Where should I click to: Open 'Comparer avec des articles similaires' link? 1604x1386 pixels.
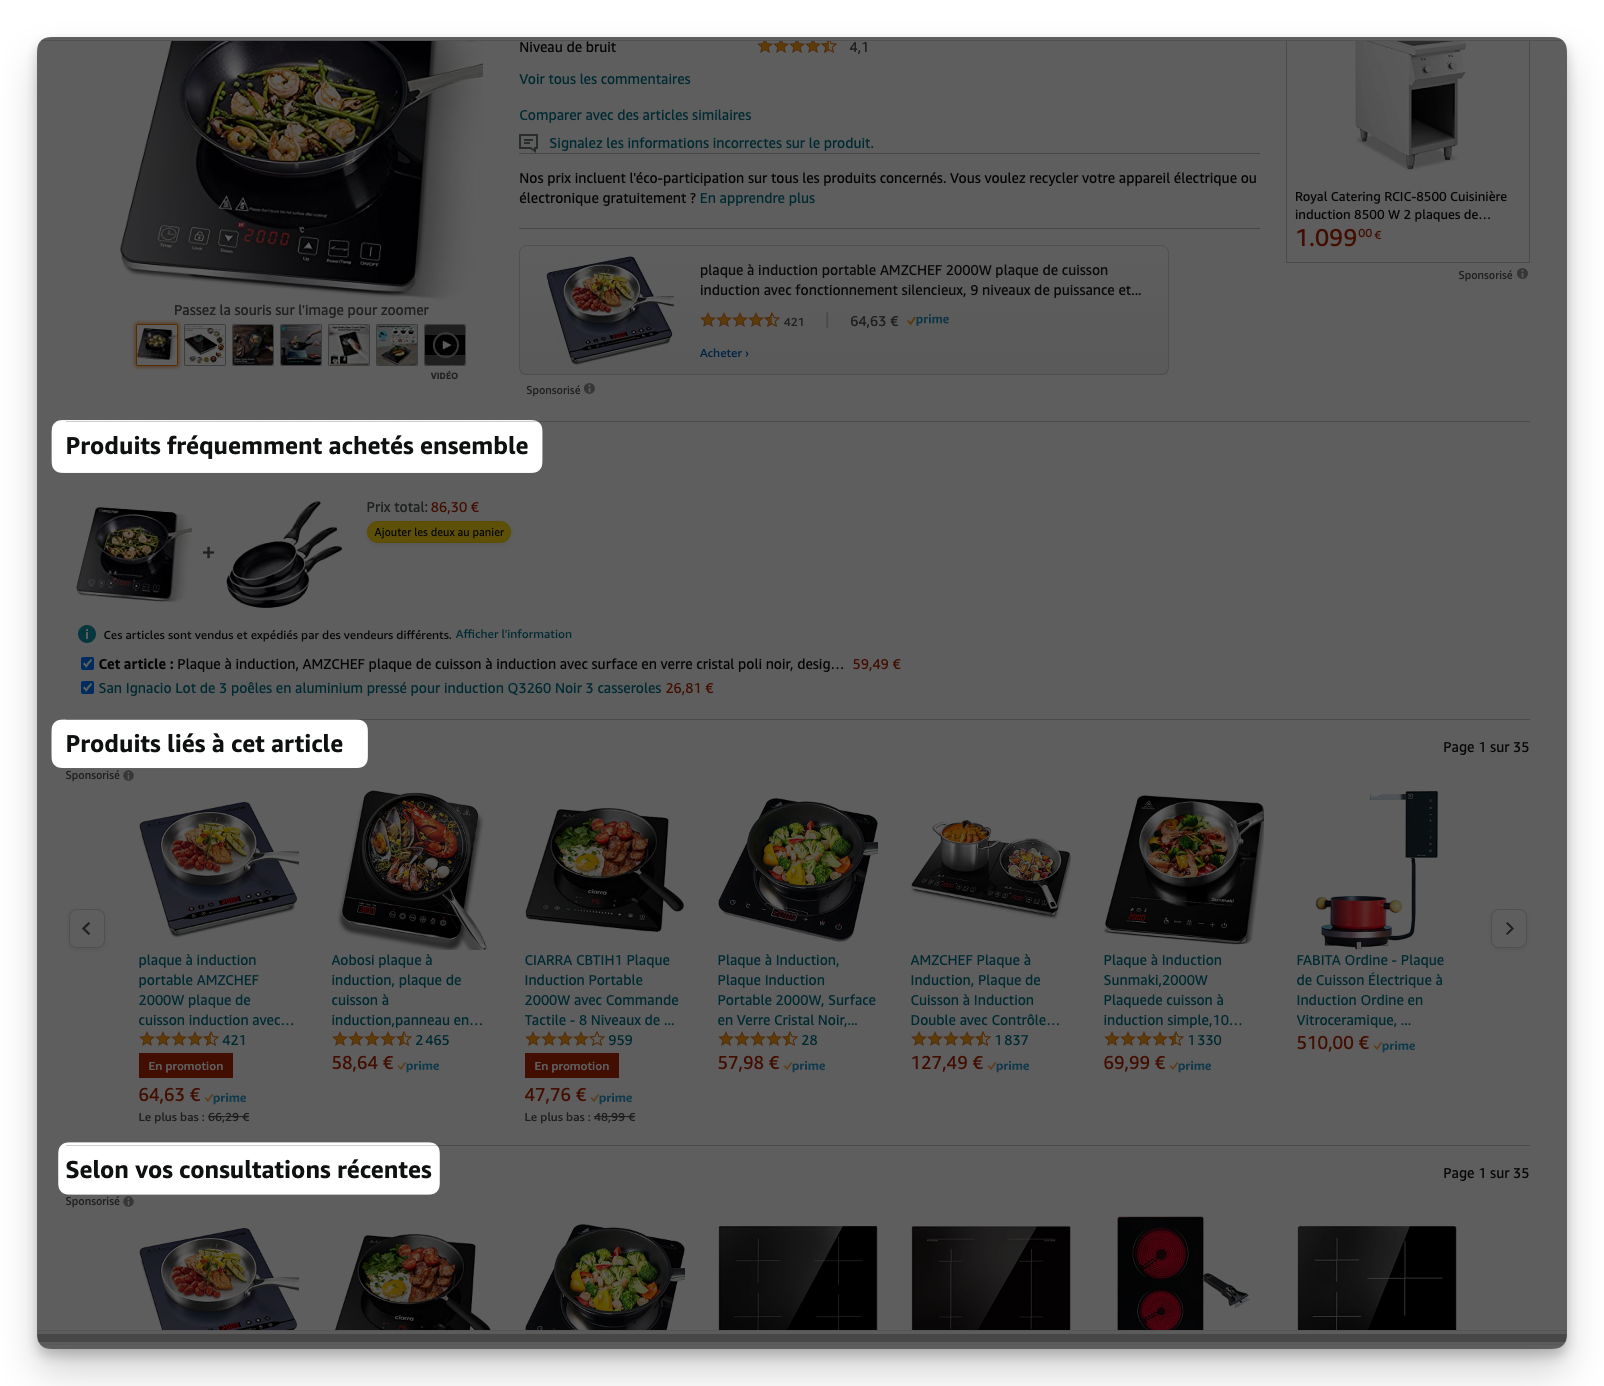click(x=635, y=115)
